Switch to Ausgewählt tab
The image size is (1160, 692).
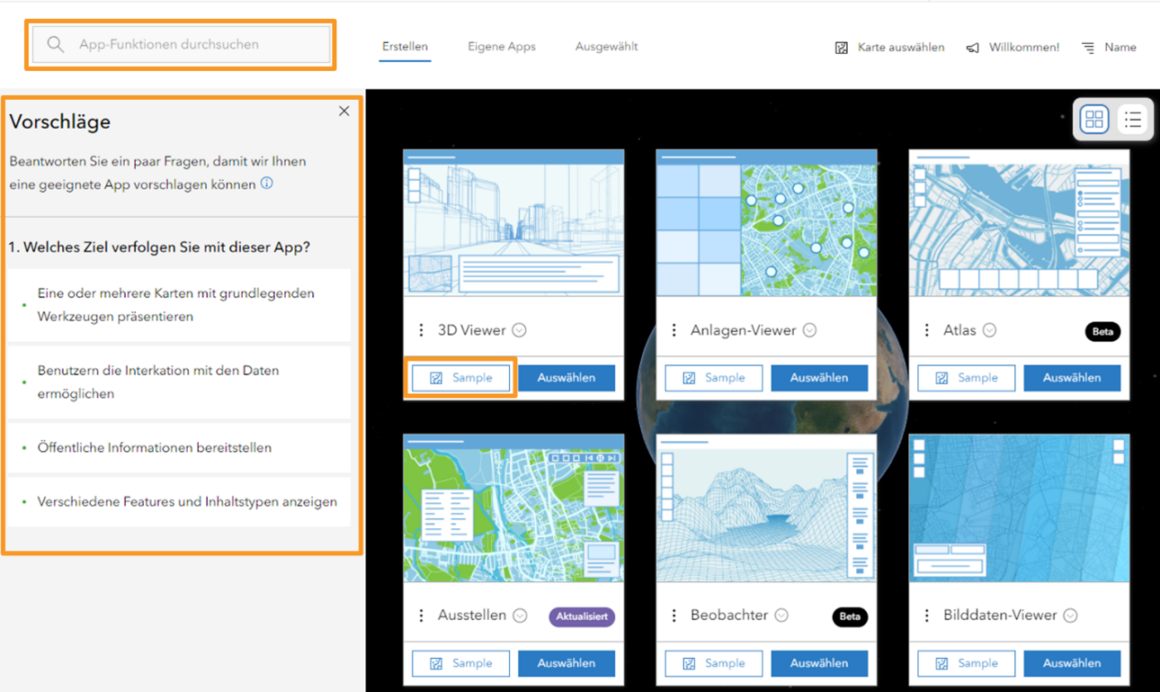pos(607,47)
